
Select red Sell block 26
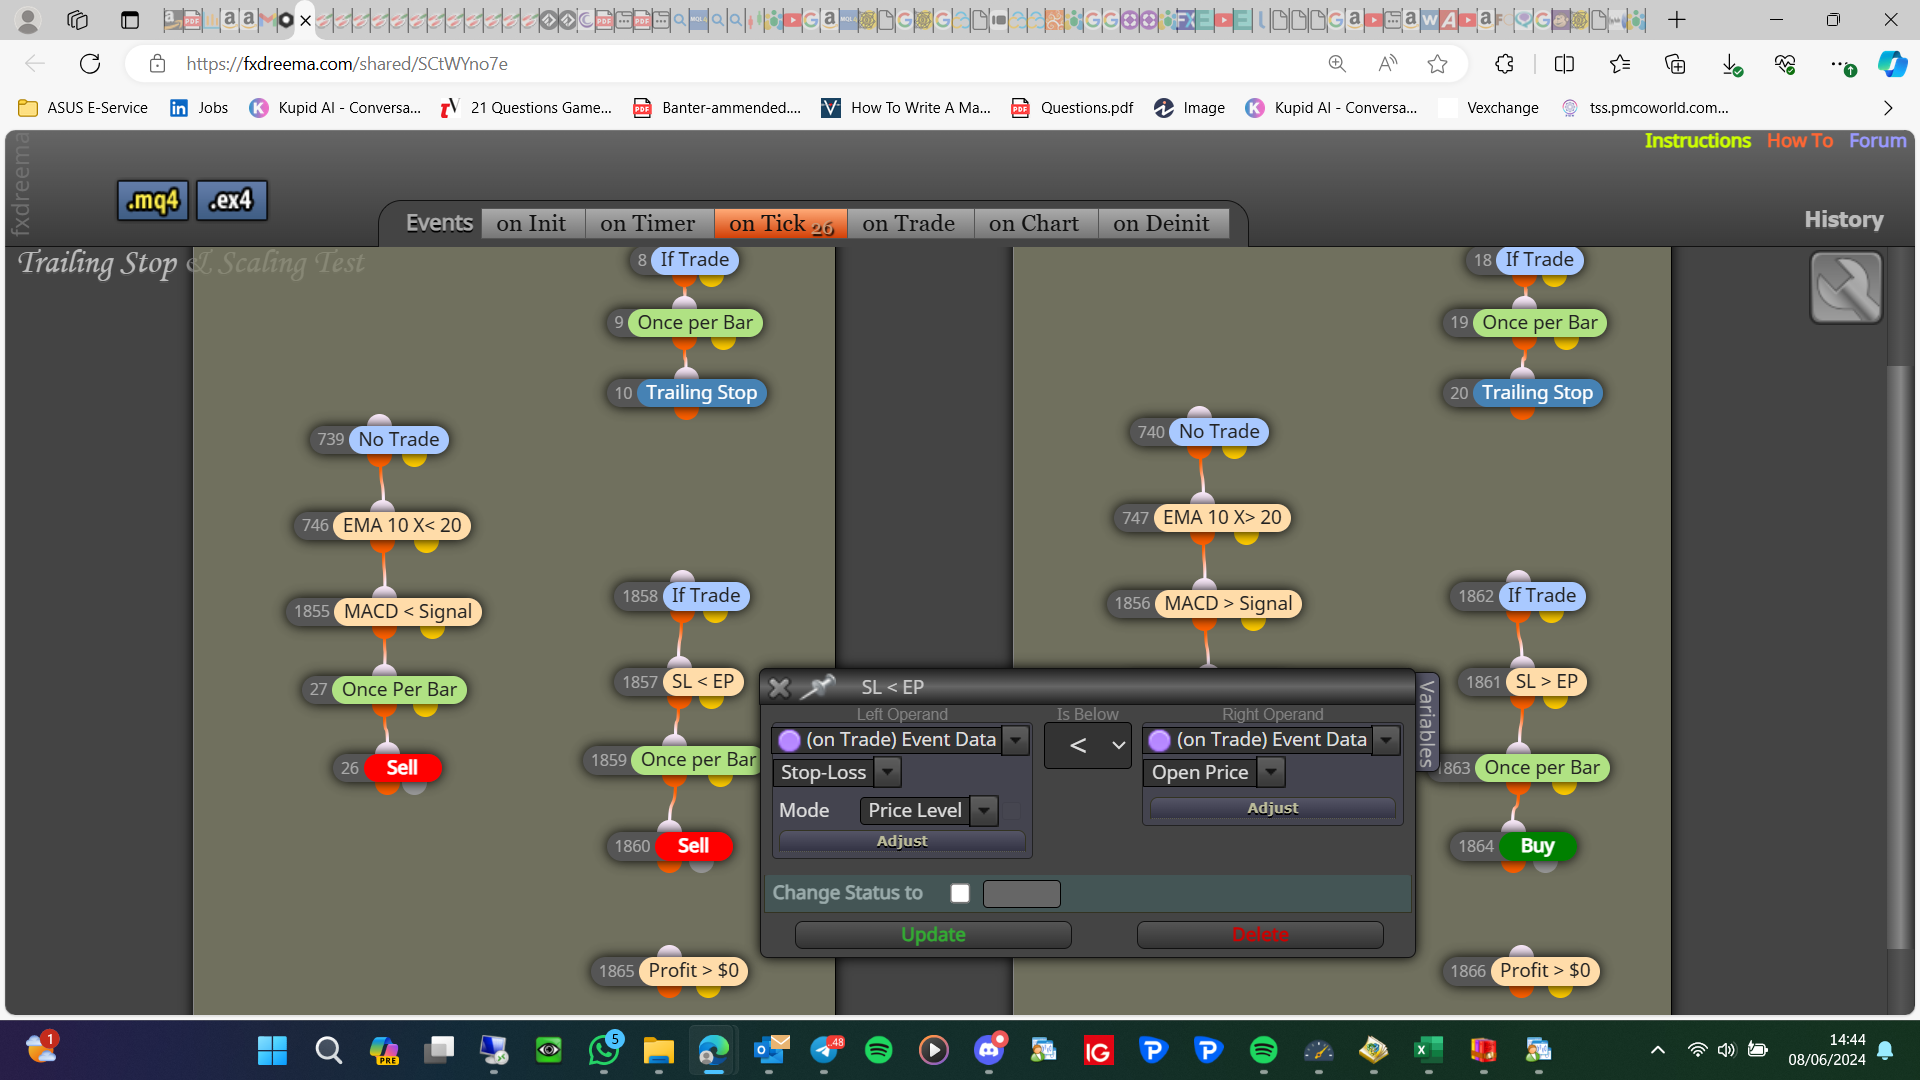pyautogui.click(x=402, y=768)
